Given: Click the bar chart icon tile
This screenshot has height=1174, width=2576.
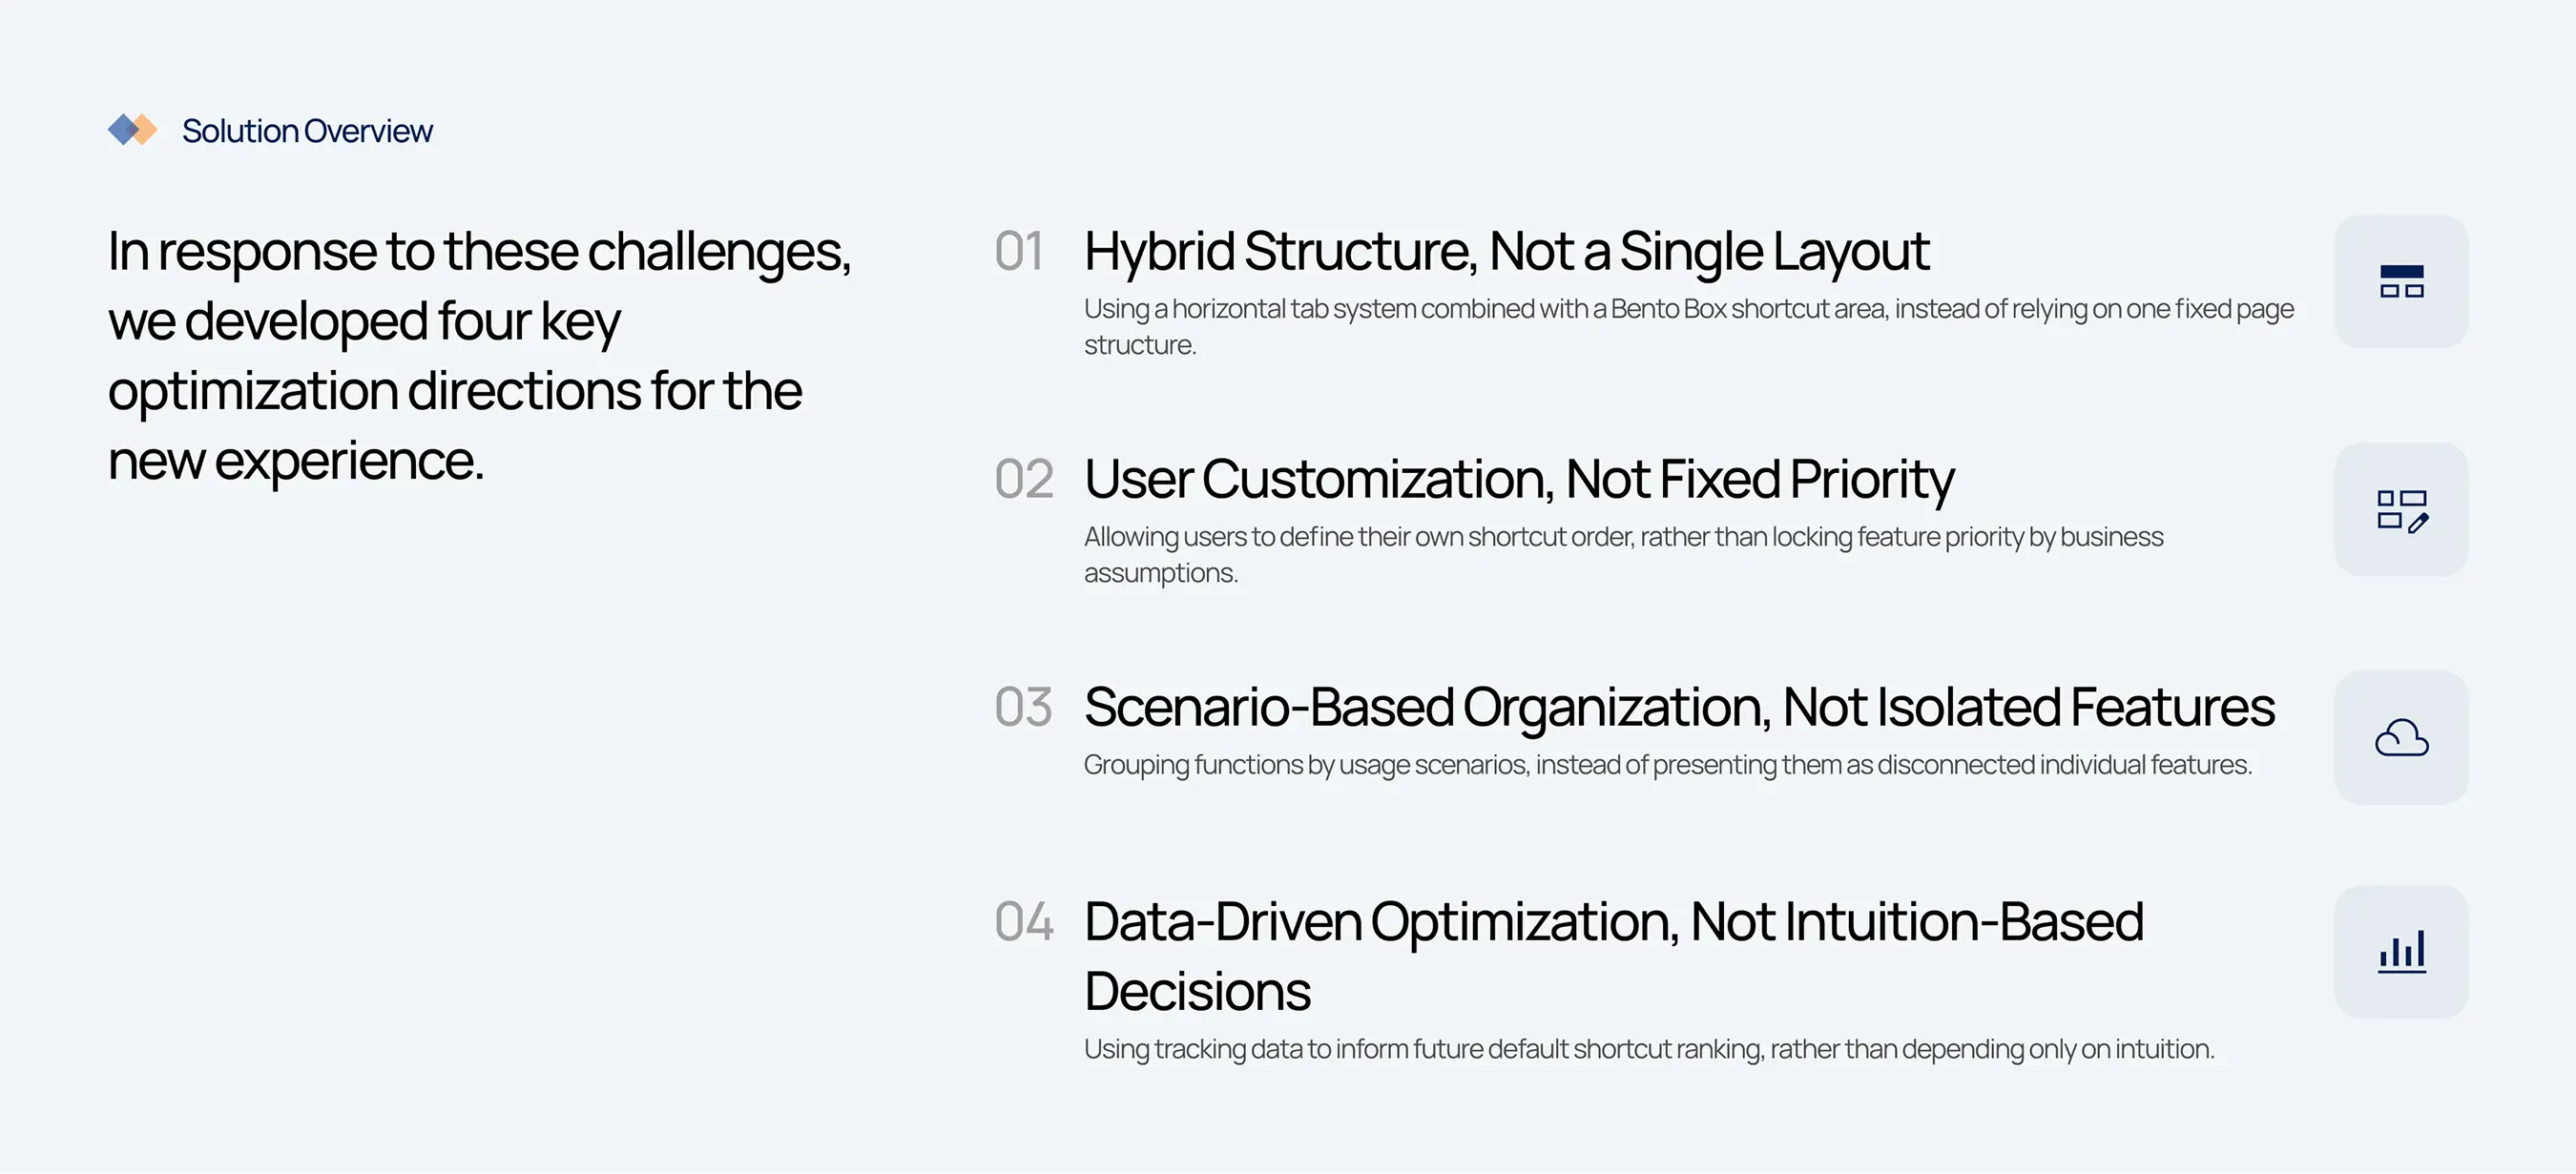Looking at the screenshot, I should (2401, 952).
